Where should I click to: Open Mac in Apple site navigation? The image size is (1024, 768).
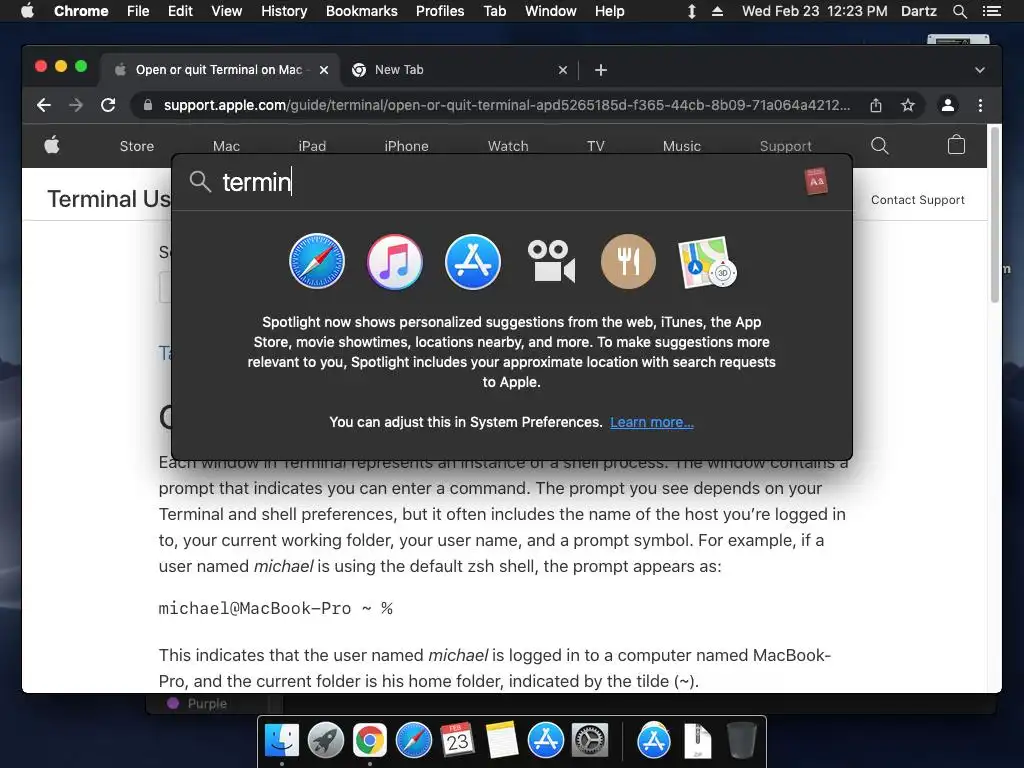pyautogui.click(x=227, y=146)
